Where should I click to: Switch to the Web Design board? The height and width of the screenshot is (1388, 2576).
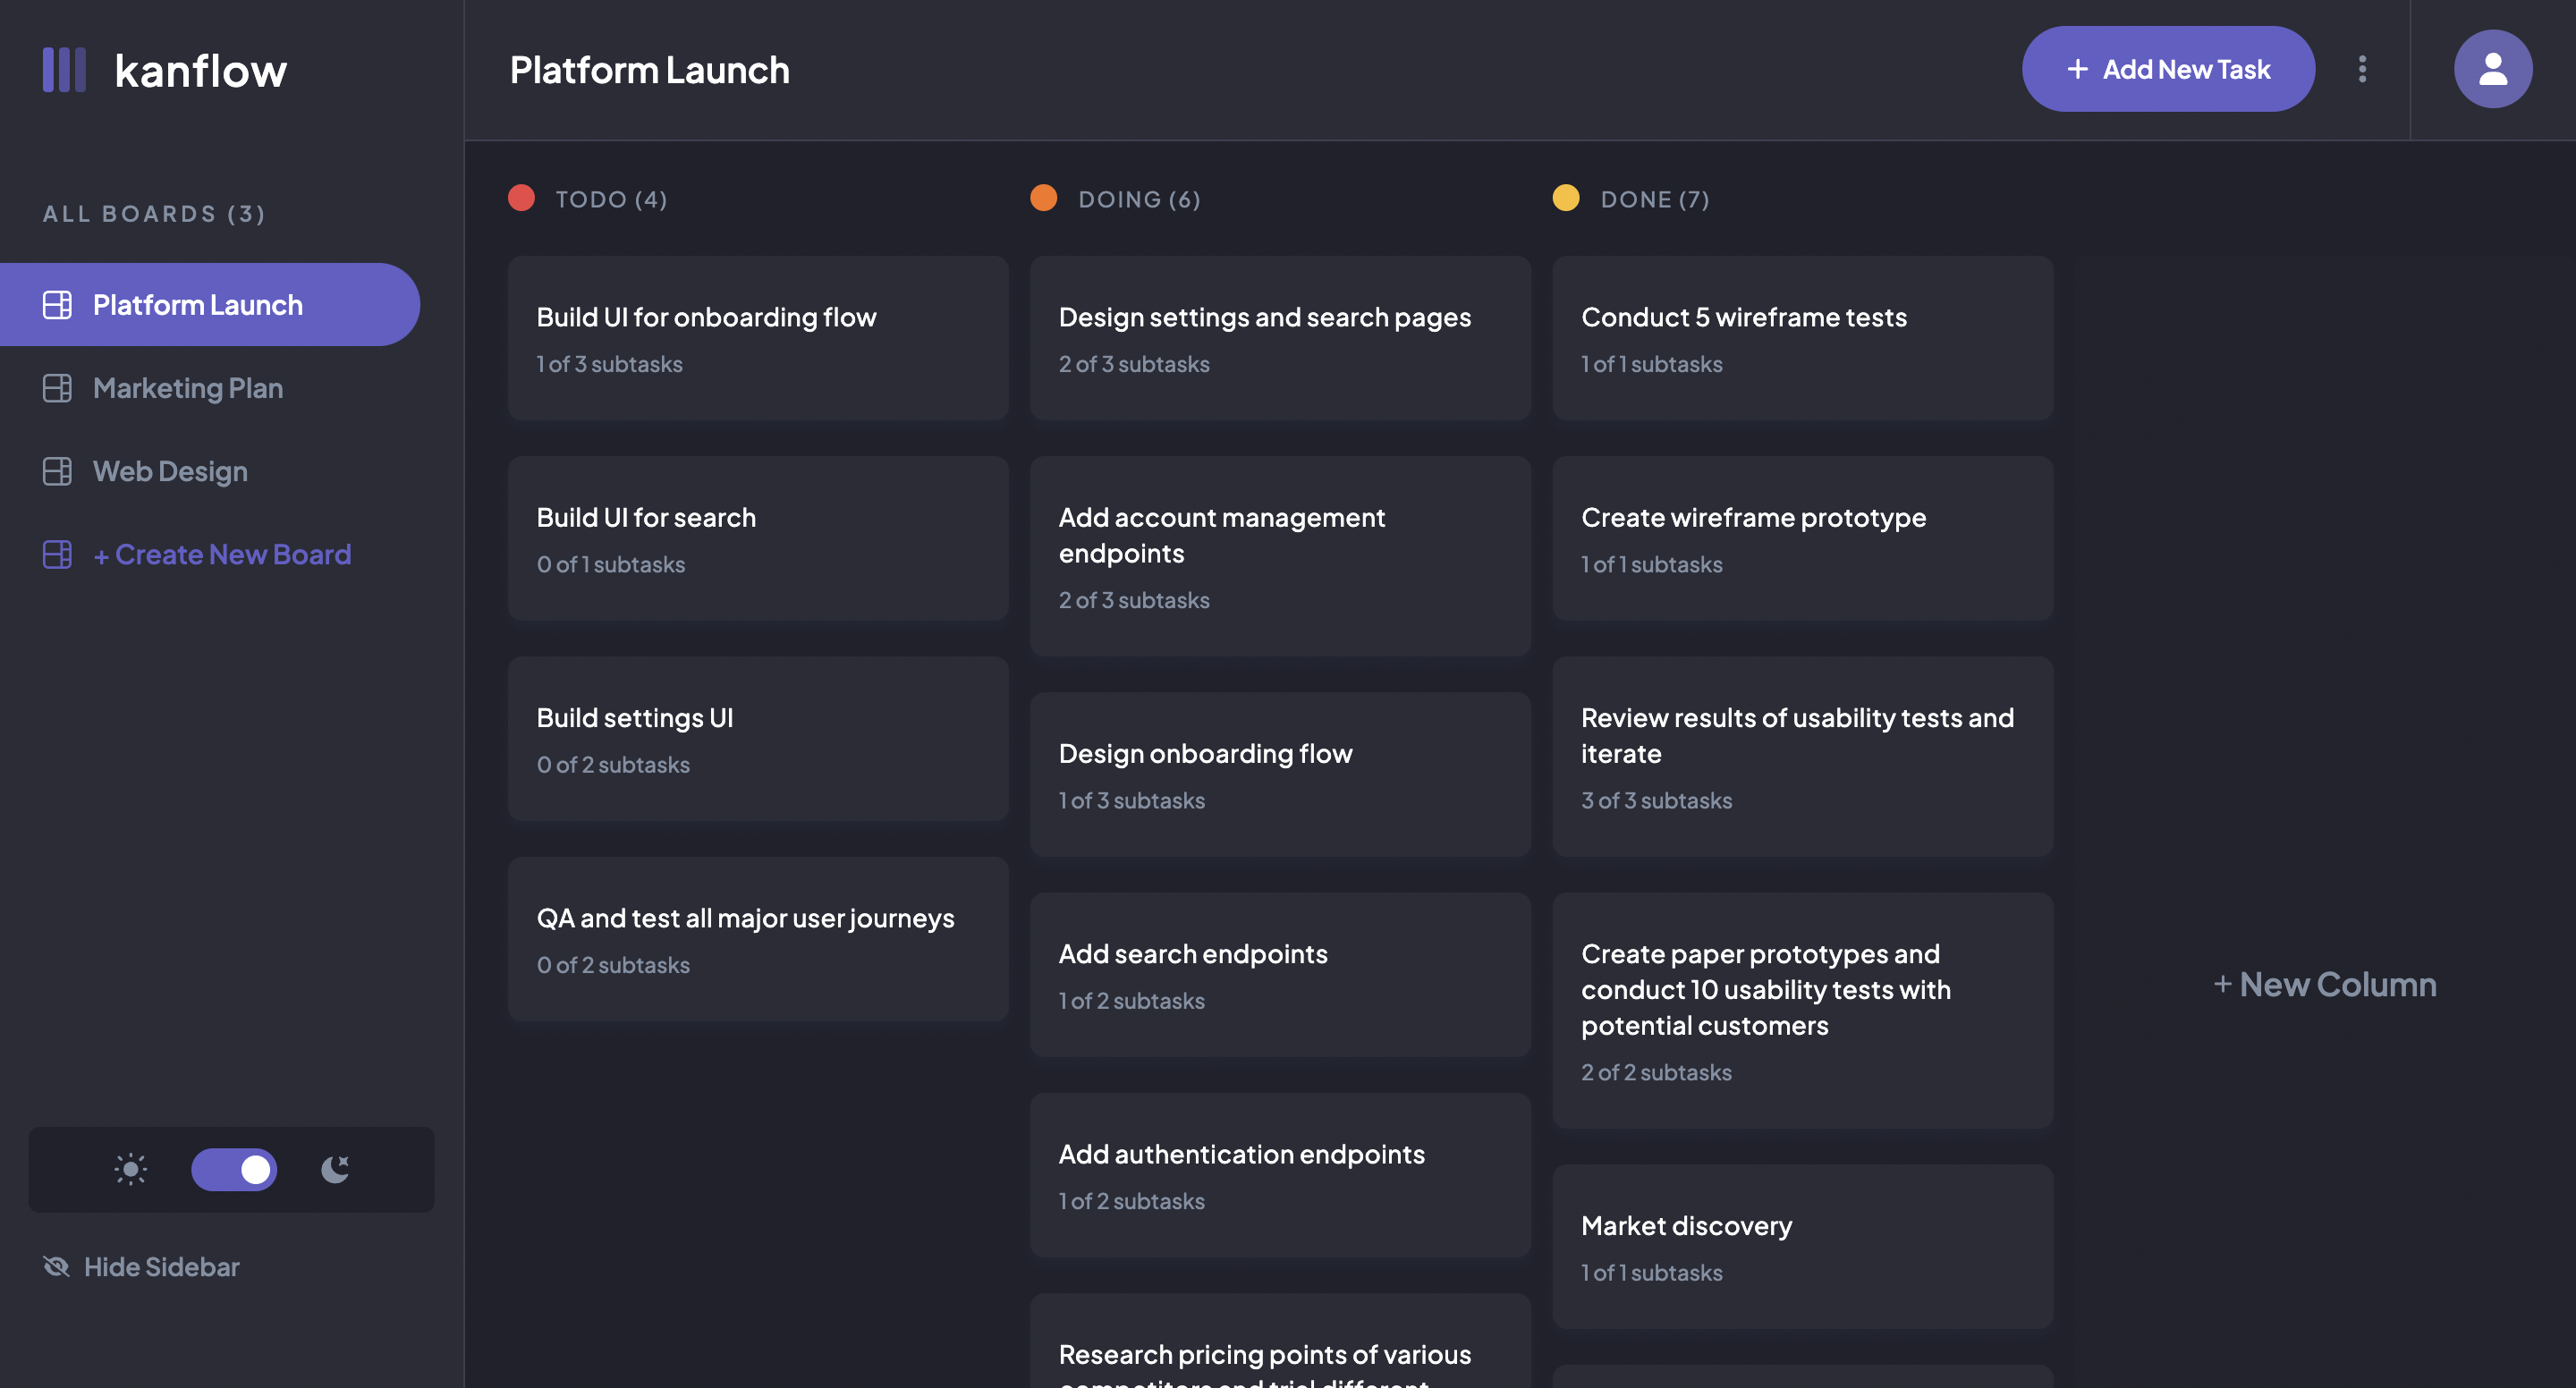pos(170,471)
